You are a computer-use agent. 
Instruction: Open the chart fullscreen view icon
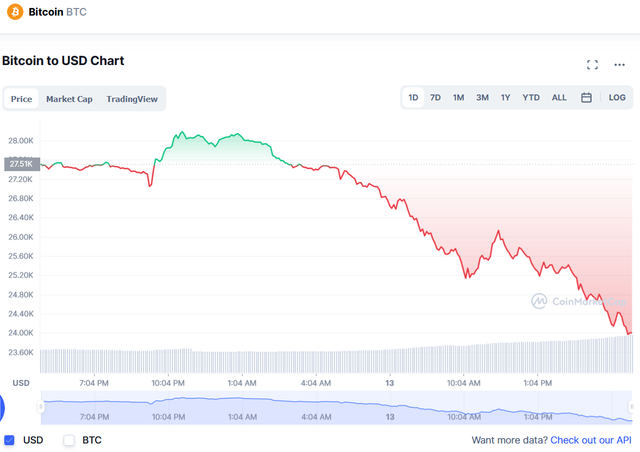pos(592,65)
